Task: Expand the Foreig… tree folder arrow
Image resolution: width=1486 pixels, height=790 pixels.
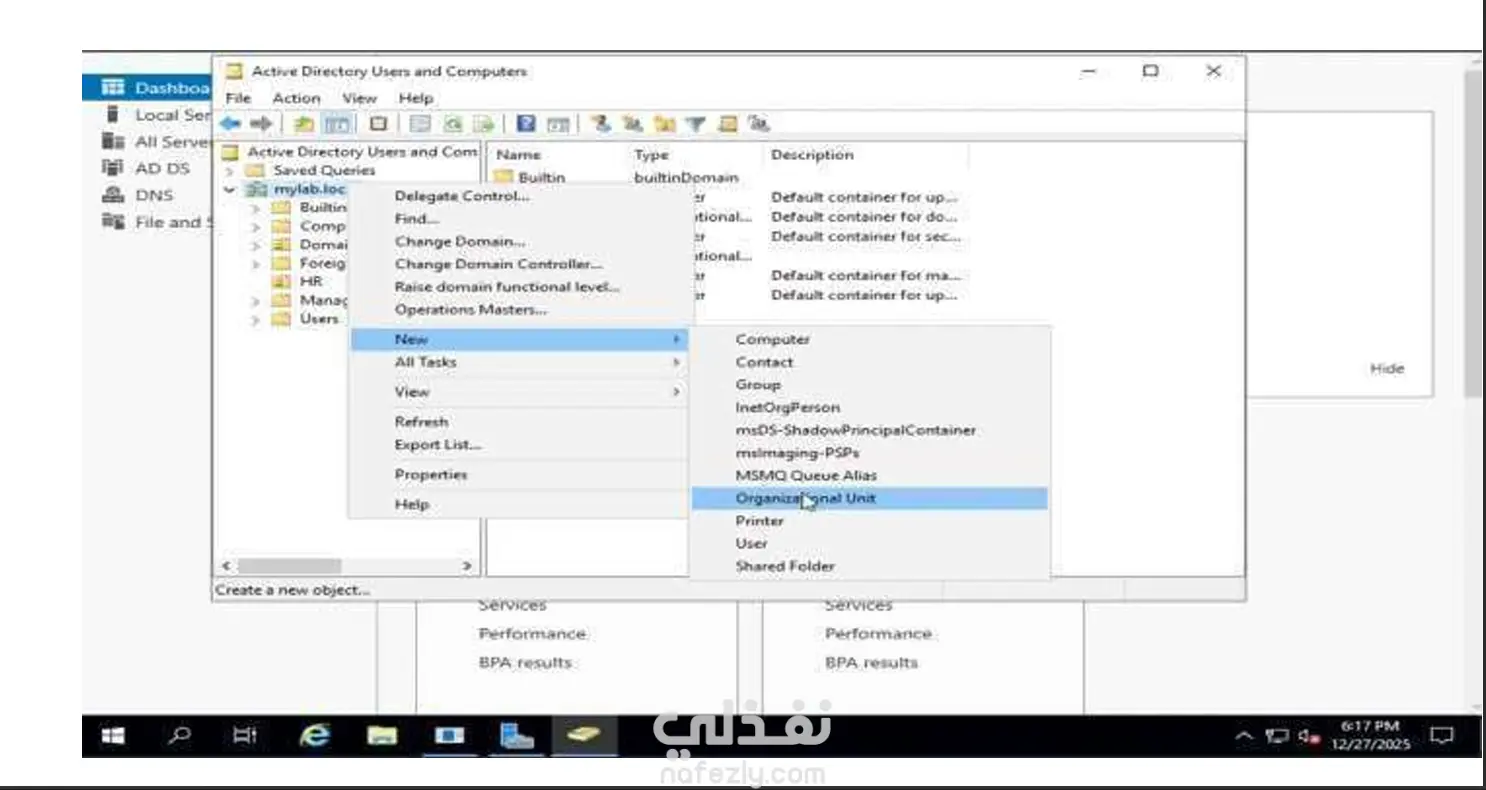Action: 256,264
